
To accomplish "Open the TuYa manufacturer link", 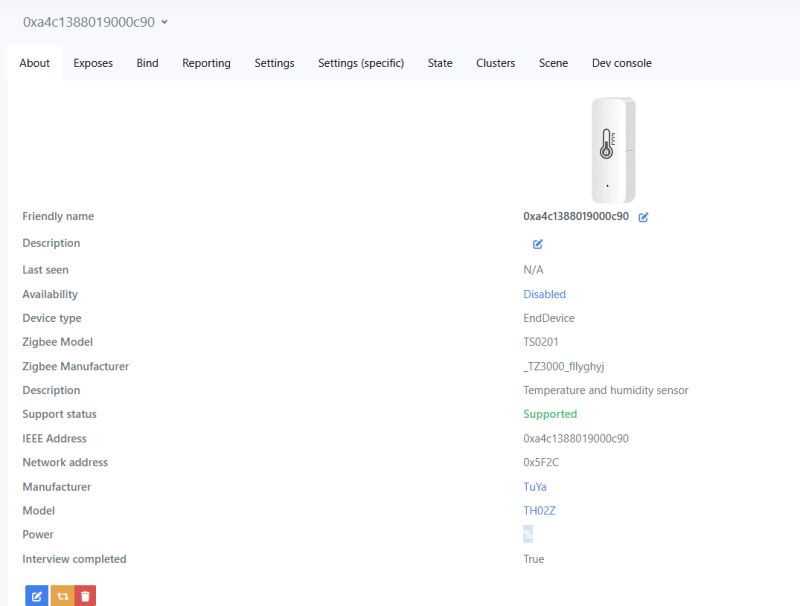I will point(535,487).
